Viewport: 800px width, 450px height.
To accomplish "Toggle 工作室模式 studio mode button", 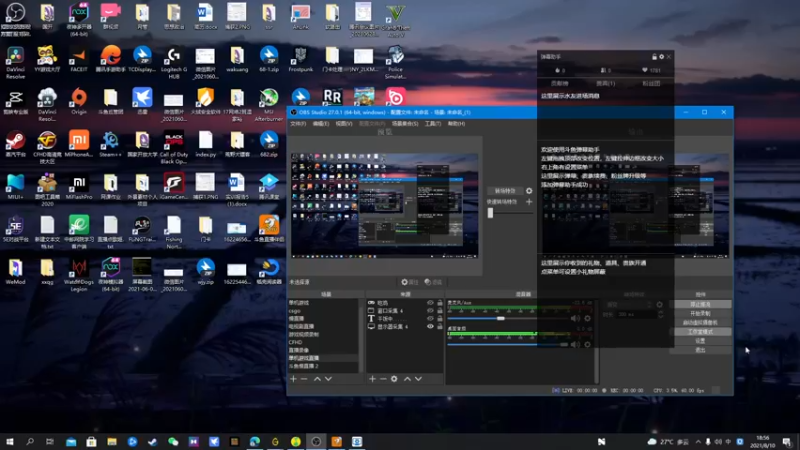I will coord(700,332).
